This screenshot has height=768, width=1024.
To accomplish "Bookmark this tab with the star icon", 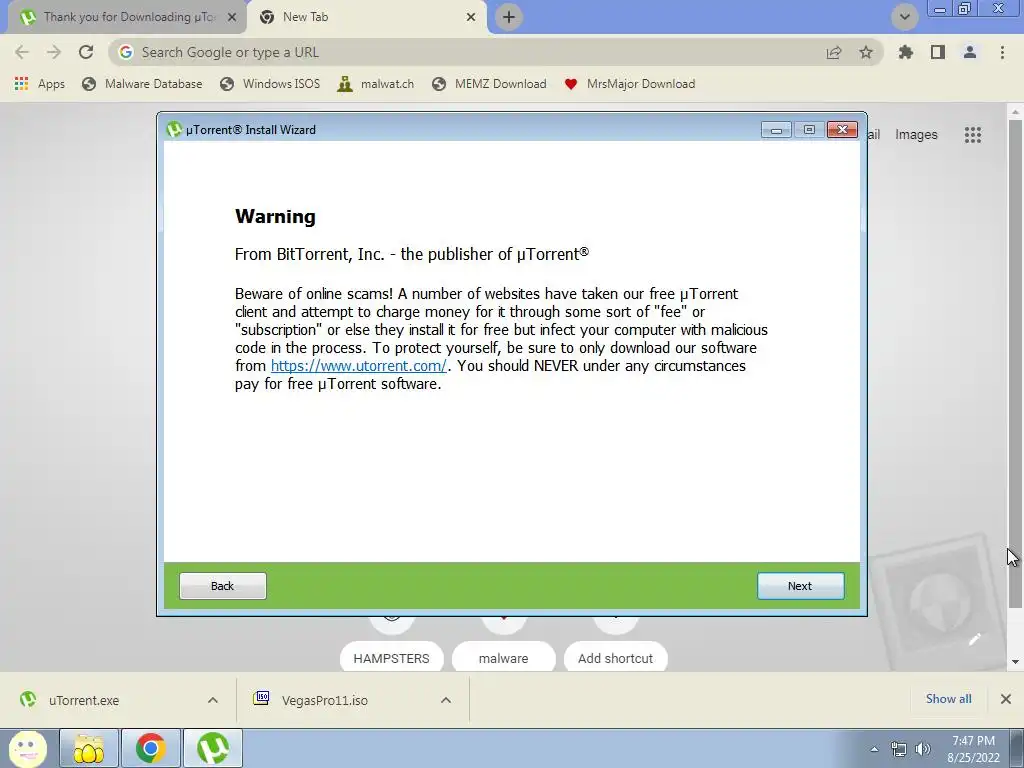I will point(866,52).
